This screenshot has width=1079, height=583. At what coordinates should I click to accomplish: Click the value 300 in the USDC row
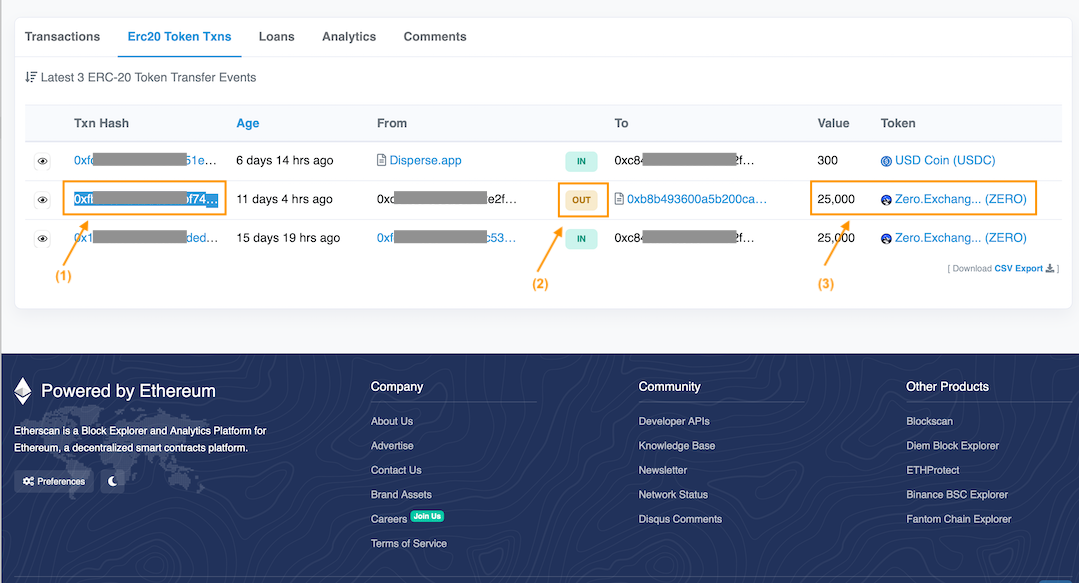click(827, 160)
